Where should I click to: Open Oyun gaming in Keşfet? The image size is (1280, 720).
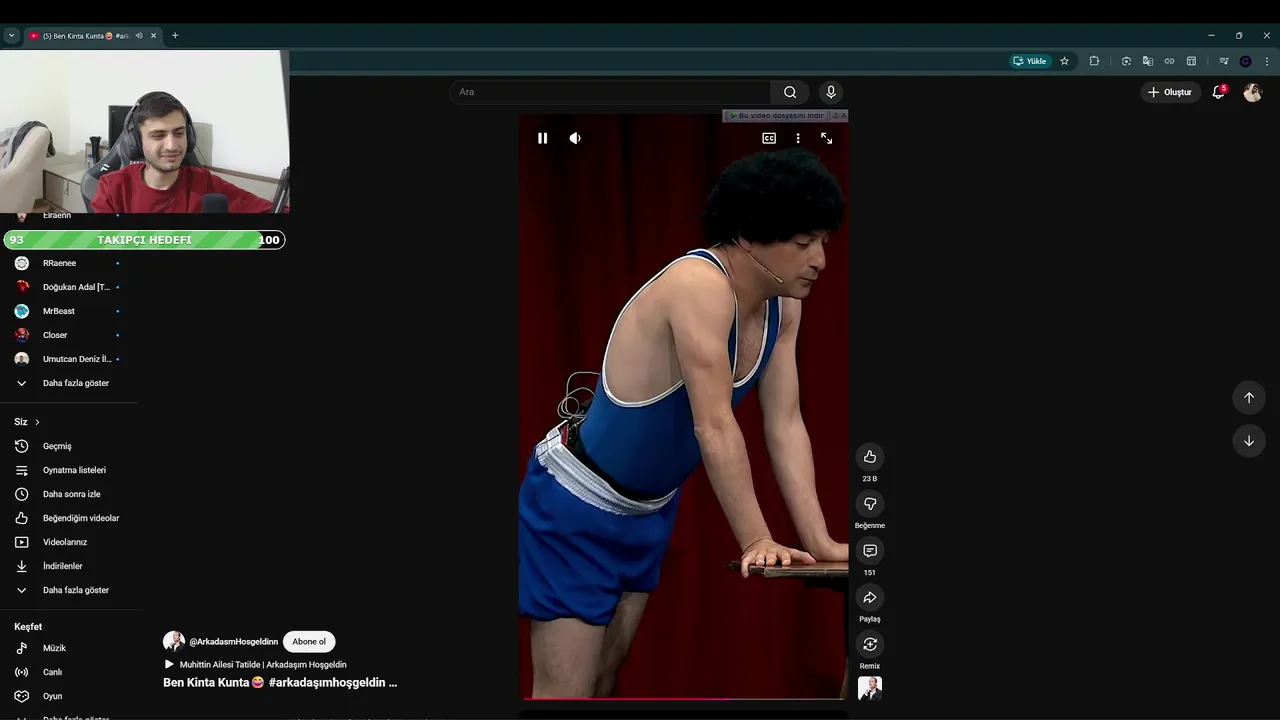69,696
